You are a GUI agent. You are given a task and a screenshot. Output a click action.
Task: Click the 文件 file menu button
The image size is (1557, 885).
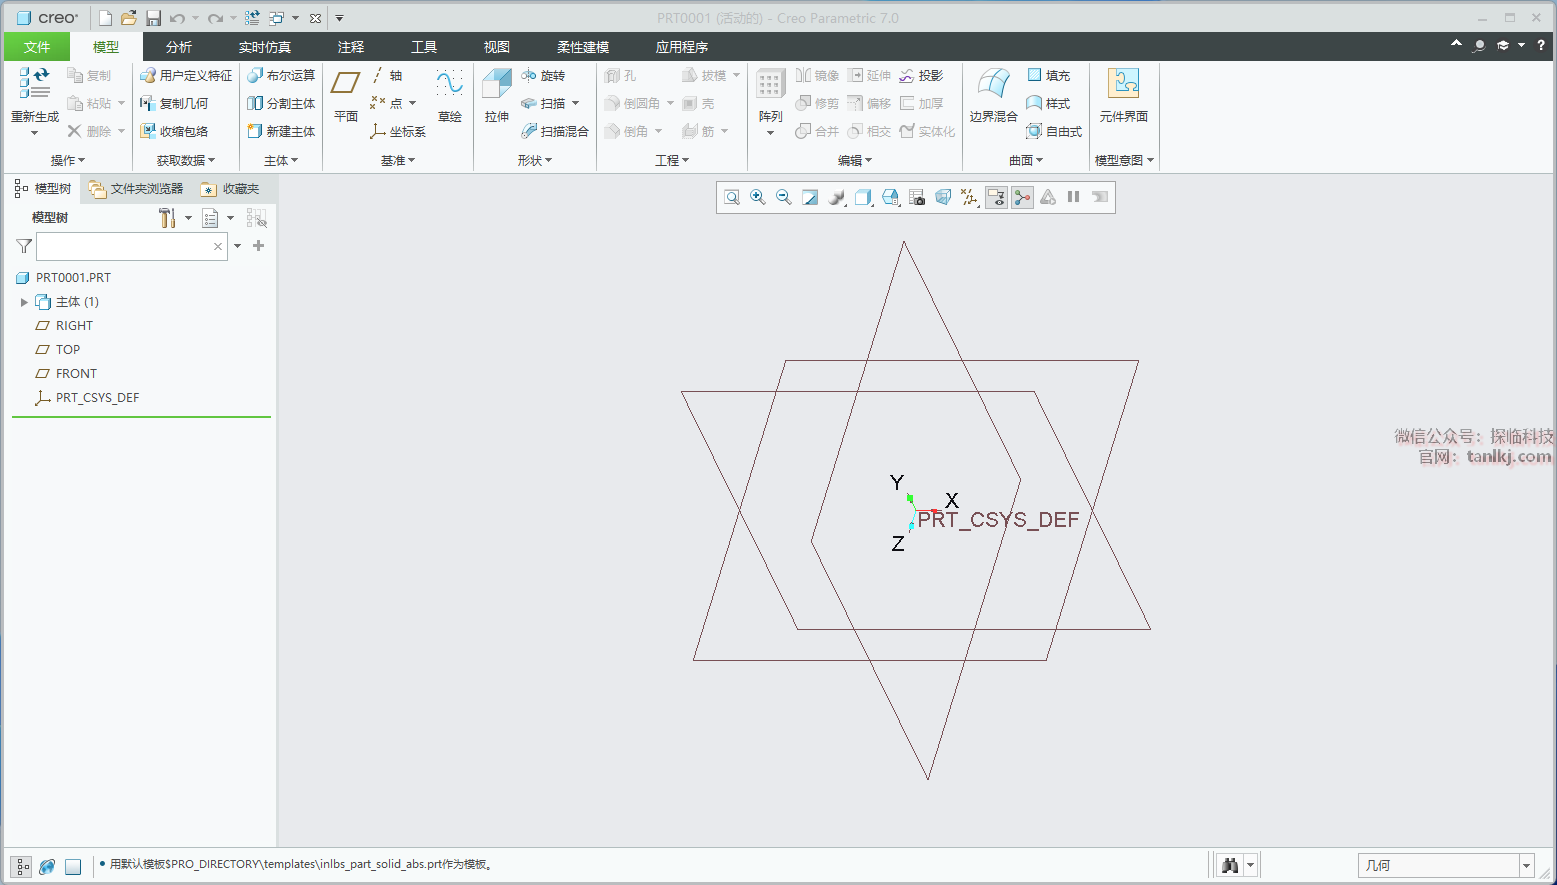tap(37, 47)
